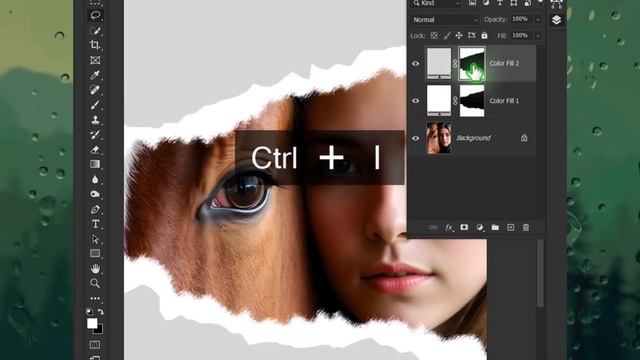Screen dimensions: 640x360
Task: Select the Horizontal Type tool
Action: pyautogui.click(x=95, y=224)
